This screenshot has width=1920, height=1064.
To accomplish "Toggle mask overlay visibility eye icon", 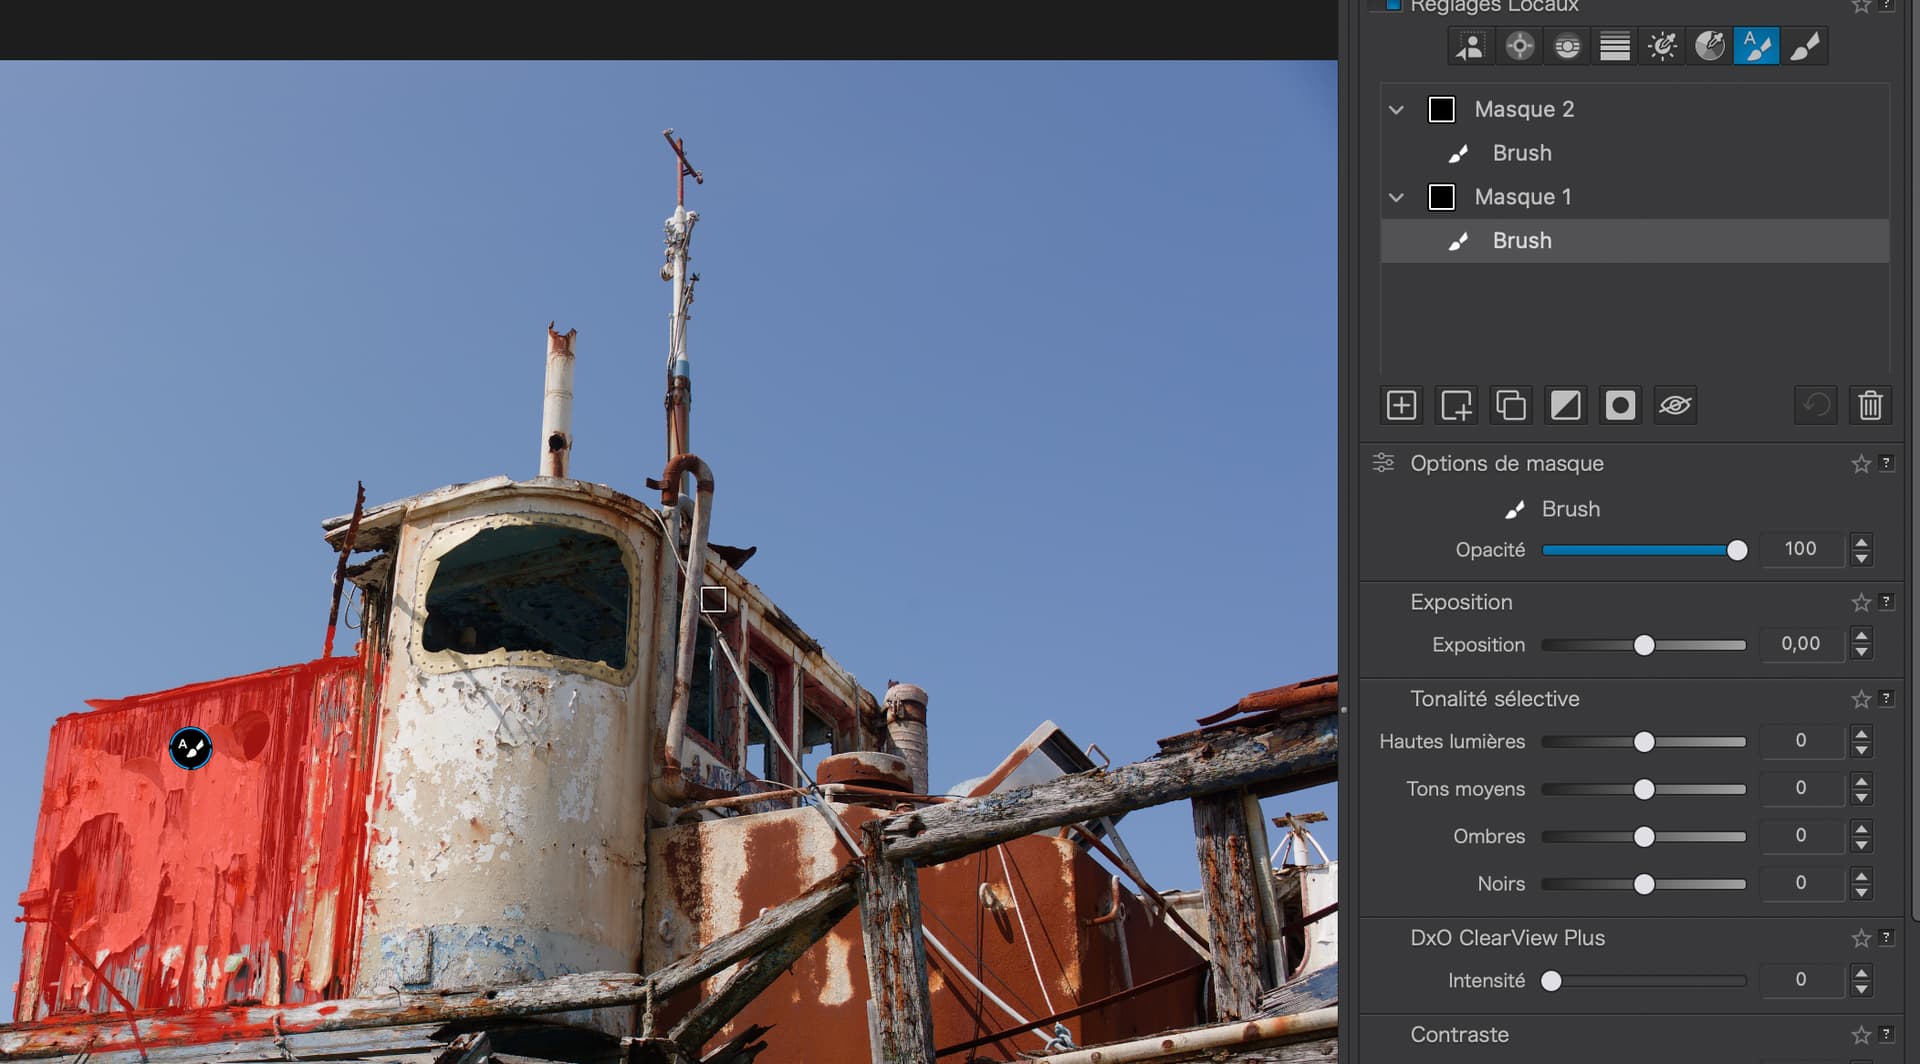I will [x=1674, y=405].
